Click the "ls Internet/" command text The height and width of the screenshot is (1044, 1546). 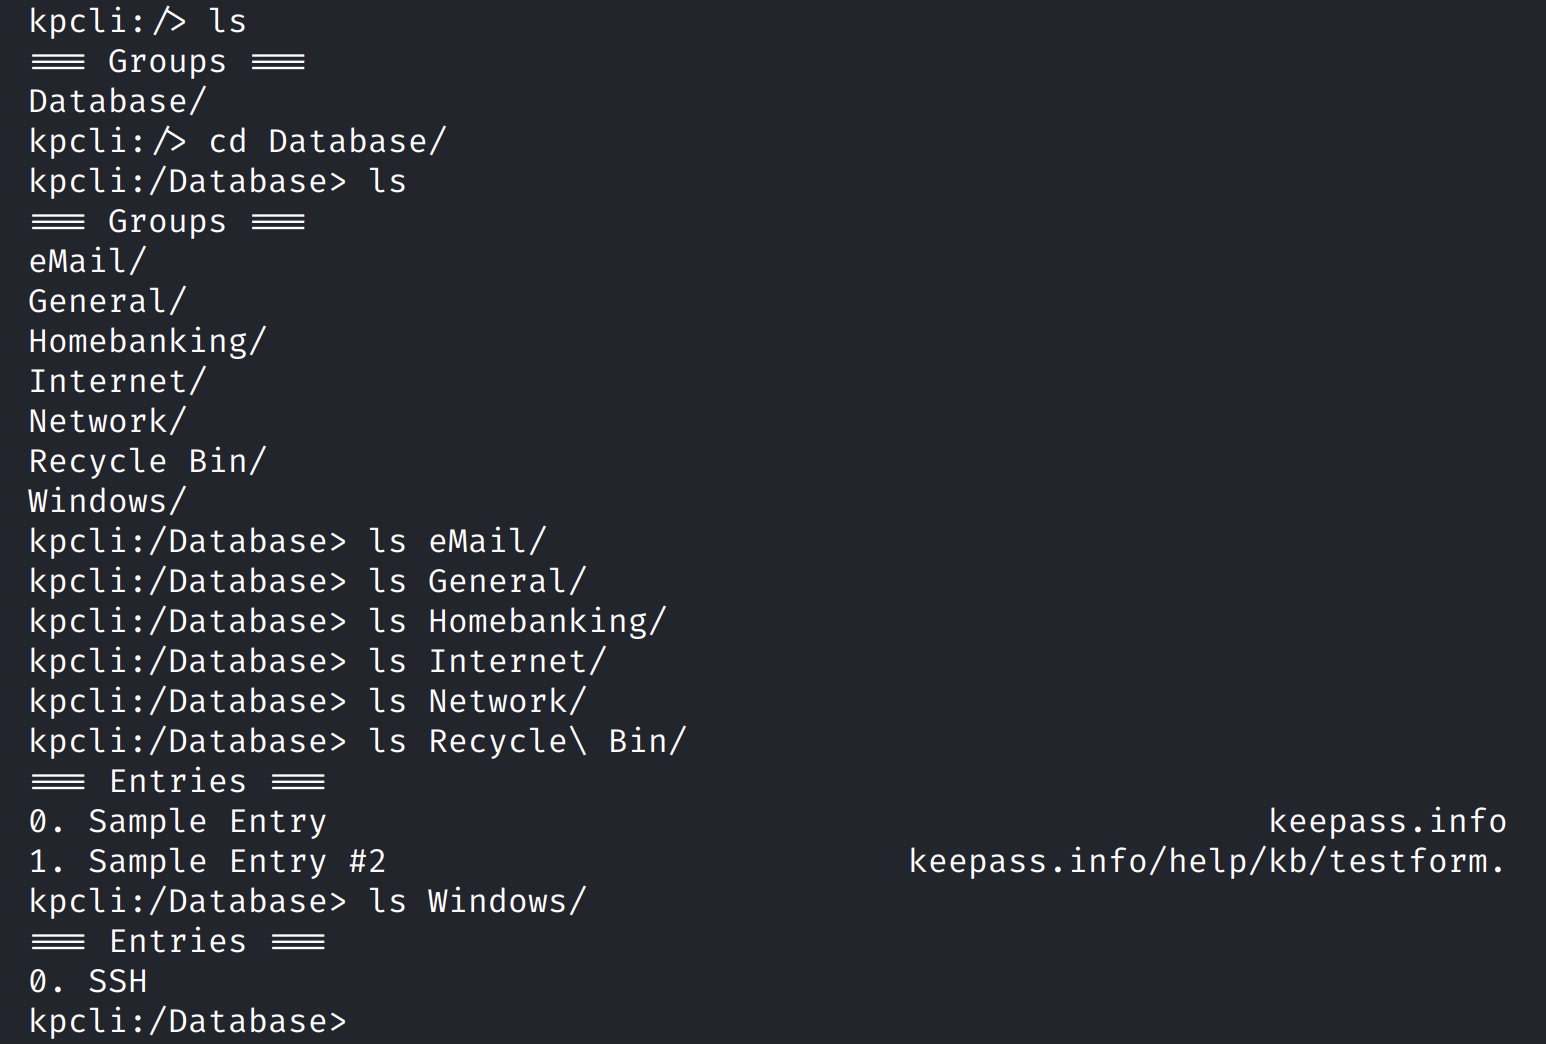coord(487,661)
